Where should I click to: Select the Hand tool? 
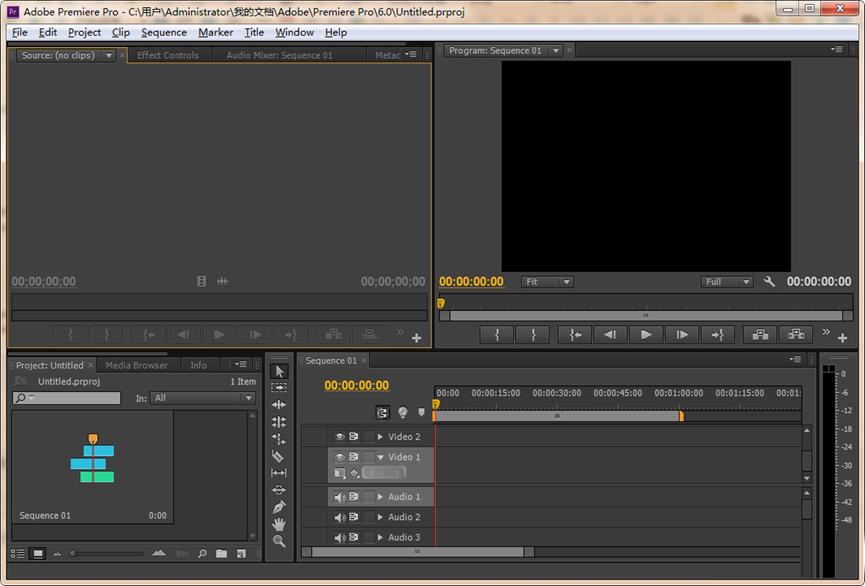pos(279,524)
